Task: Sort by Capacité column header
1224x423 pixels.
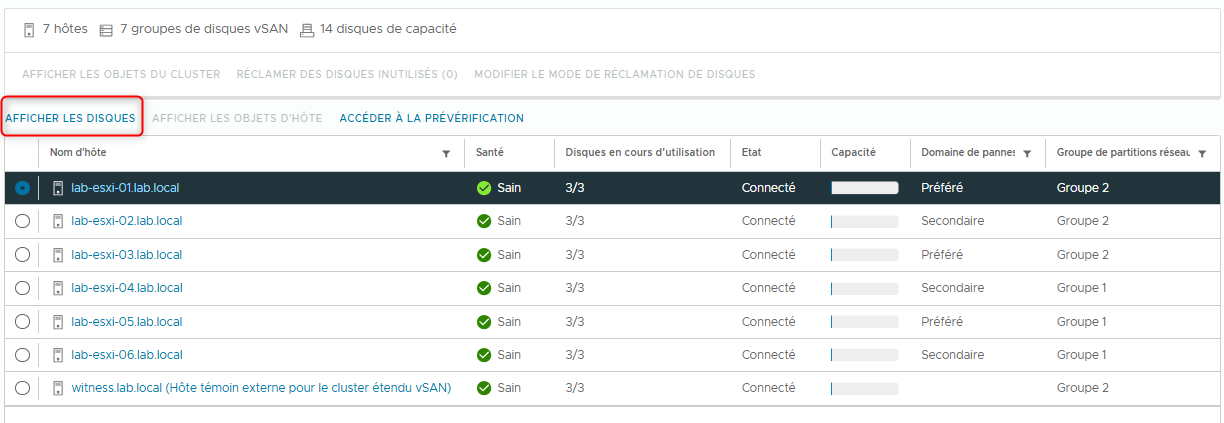Action: 853,153
